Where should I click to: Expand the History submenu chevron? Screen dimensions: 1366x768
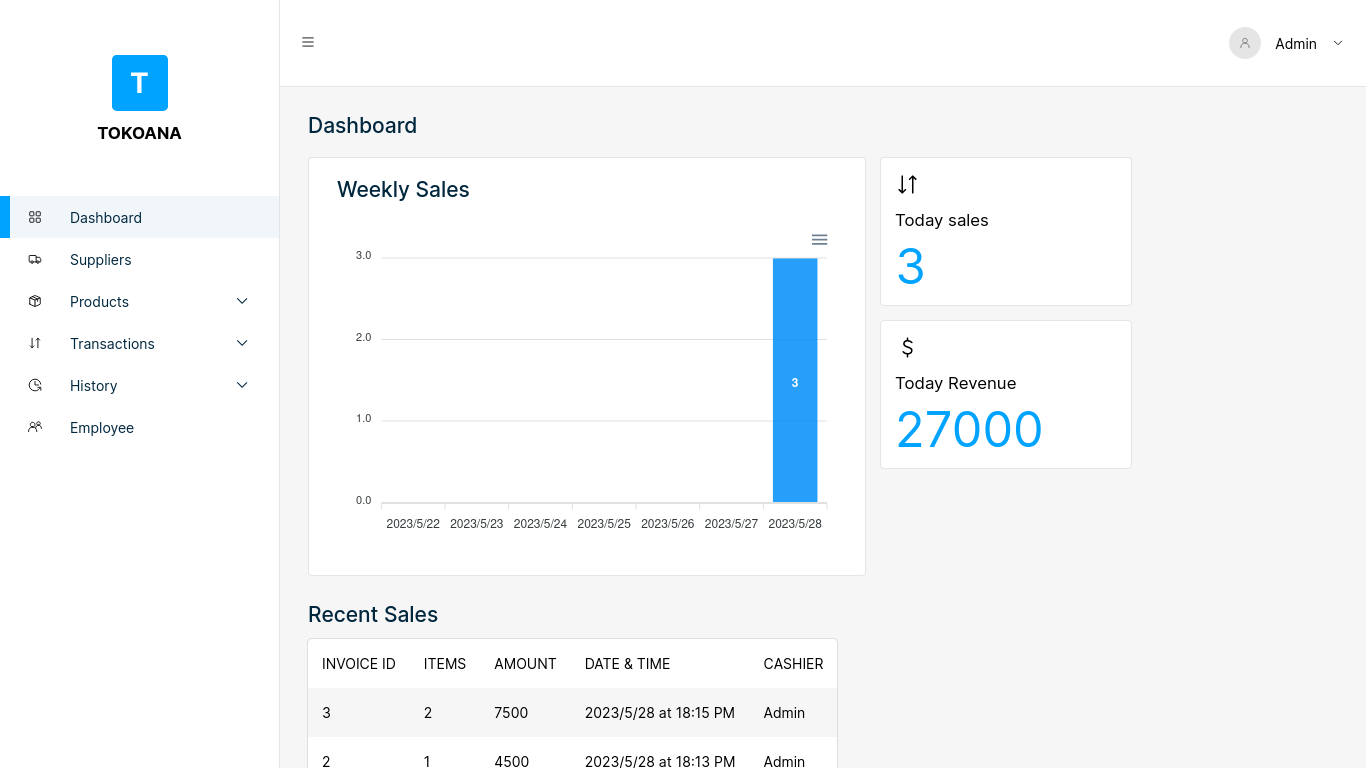coord(242,385)
